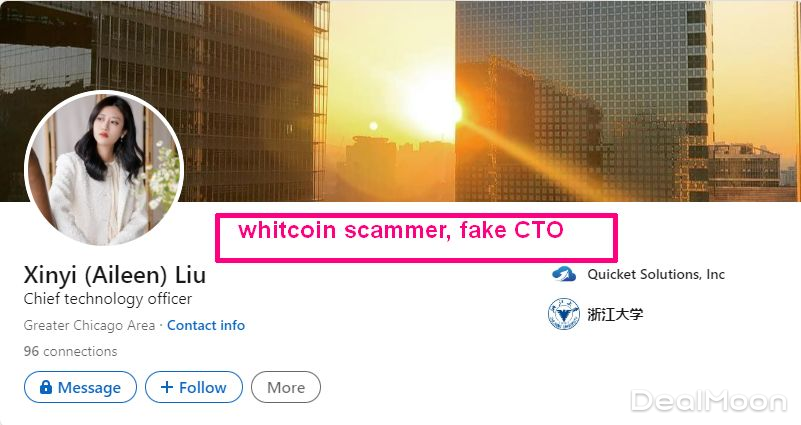The width and height of the screenshot is (801, 425).
Task: Click the circular profile photo
Action: (x=104, y=169)
